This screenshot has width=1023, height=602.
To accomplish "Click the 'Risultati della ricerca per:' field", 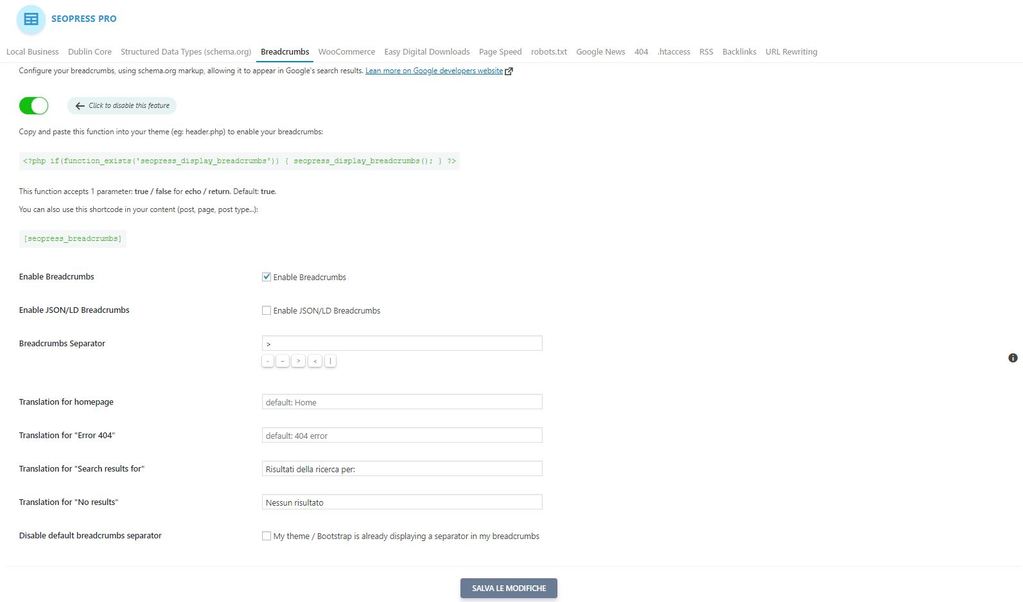I will tap(402, 468).
